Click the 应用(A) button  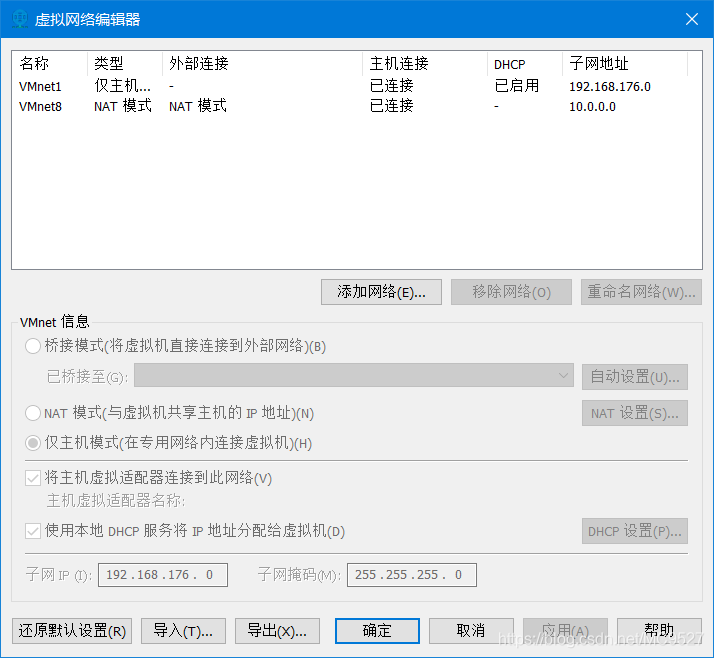coord(565,631)
